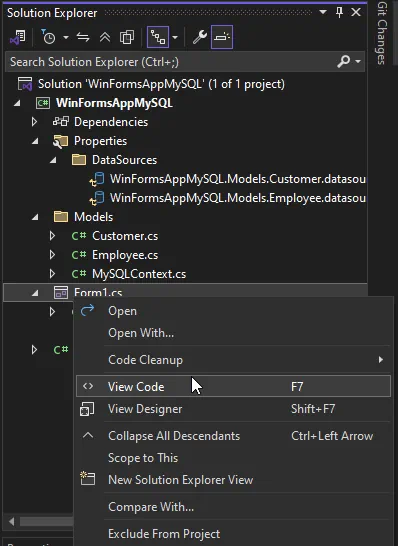Select the Properties folder
Image resolution: width=398 pixels, height=546 pixels.
[100, 141]
